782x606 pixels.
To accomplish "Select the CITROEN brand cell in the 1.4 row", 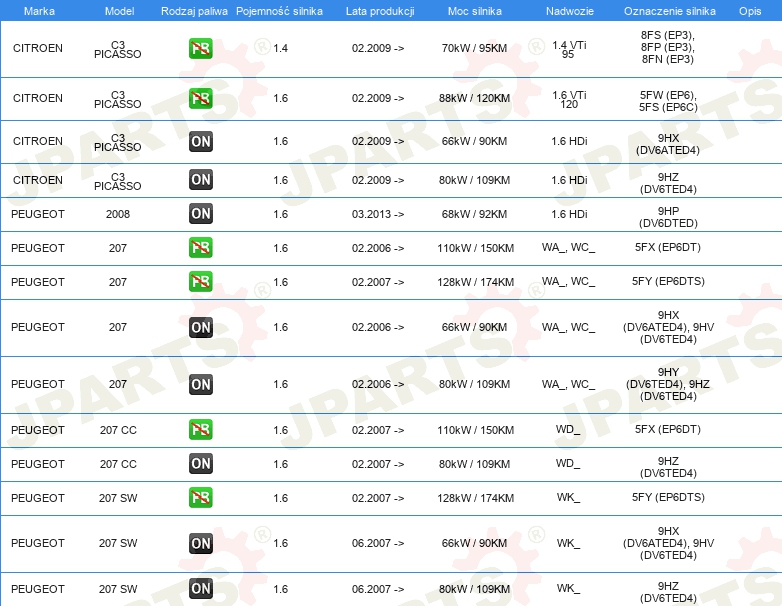I will (x=38, y=48).
